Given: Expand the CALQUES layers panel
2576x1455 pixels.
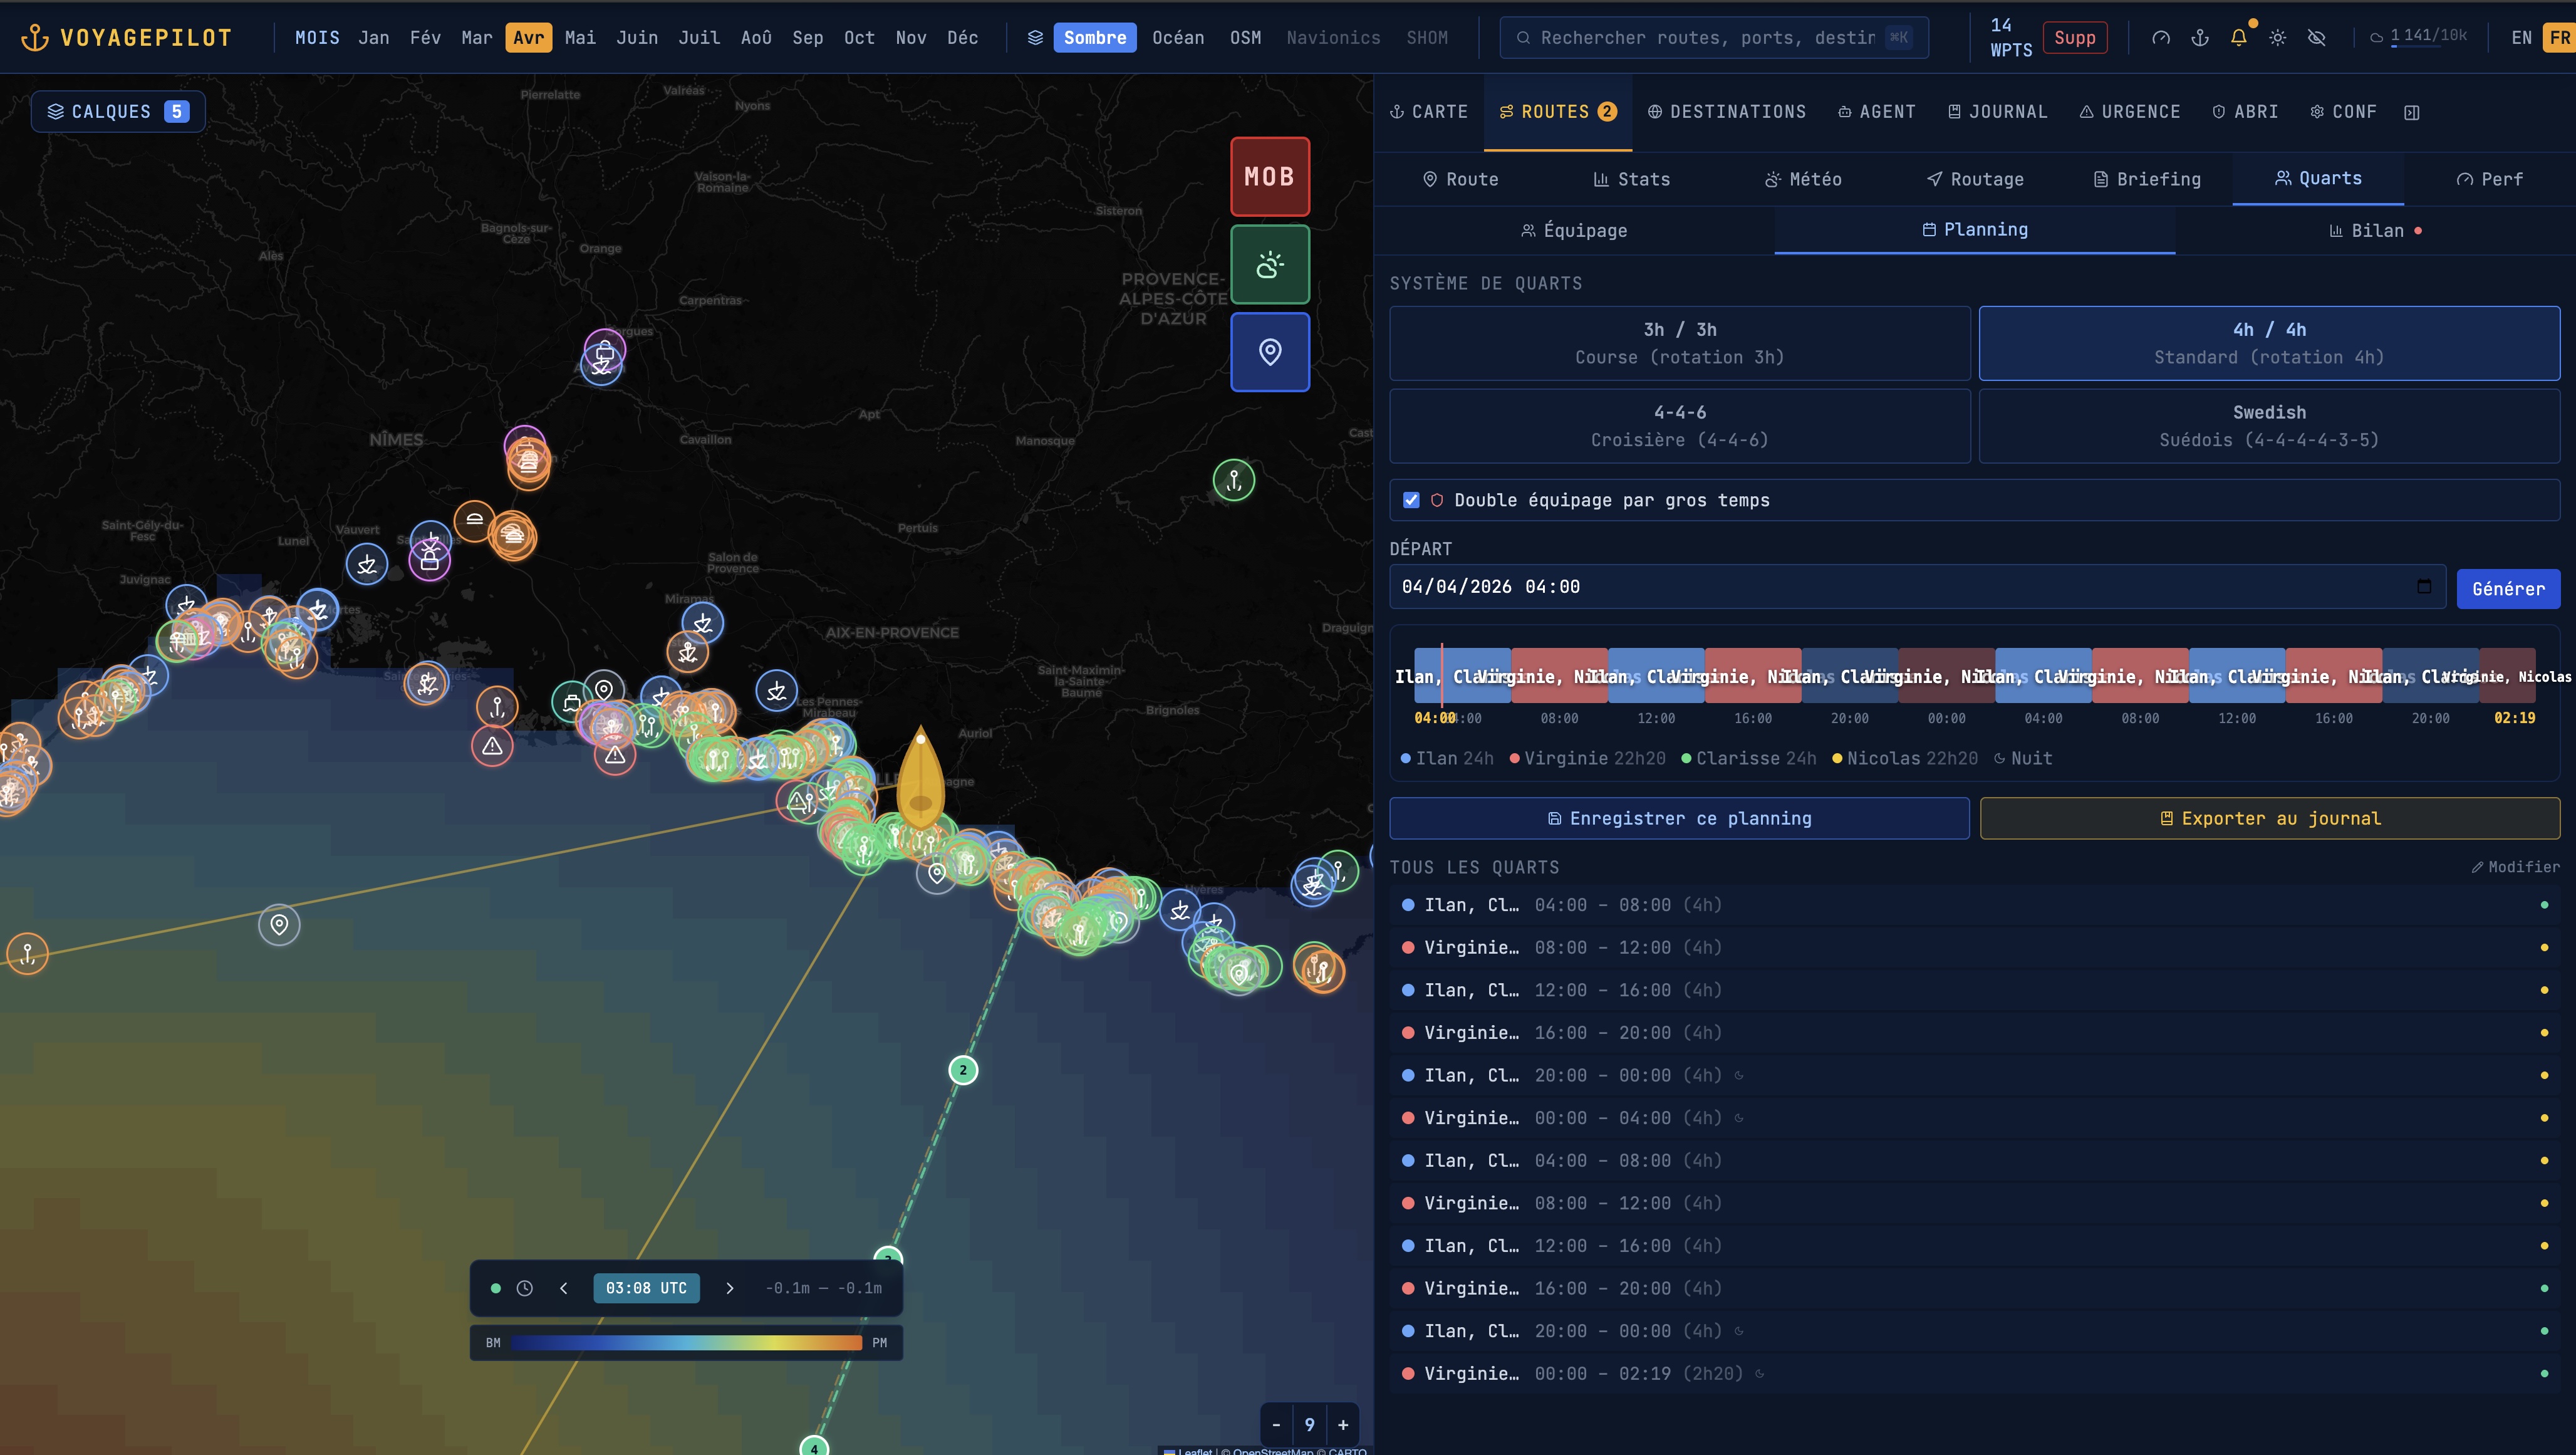Looking at the screenshot, I should (x=118, y=112).
